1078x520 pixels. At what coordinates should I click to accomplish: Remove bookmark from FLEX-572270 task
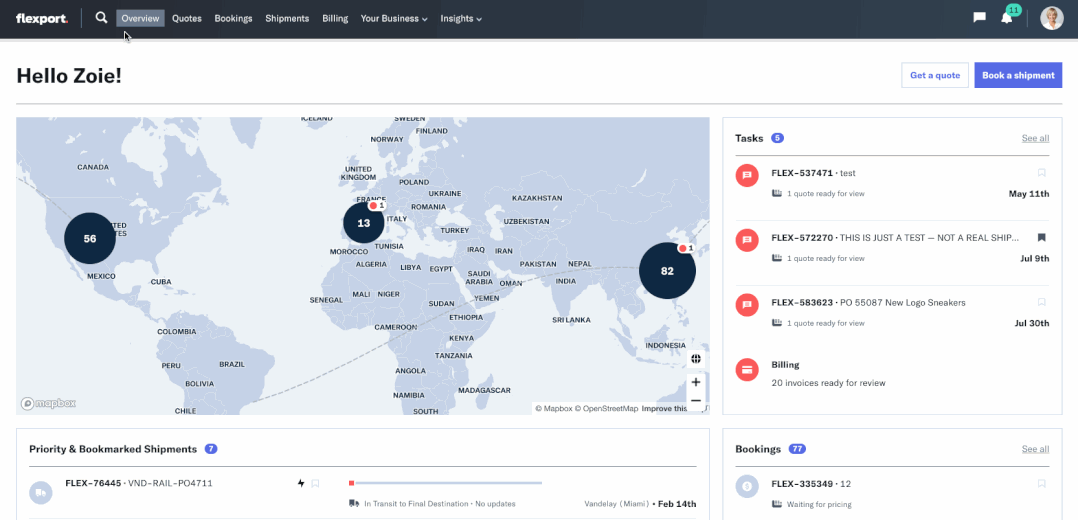tap(1041, 238)
